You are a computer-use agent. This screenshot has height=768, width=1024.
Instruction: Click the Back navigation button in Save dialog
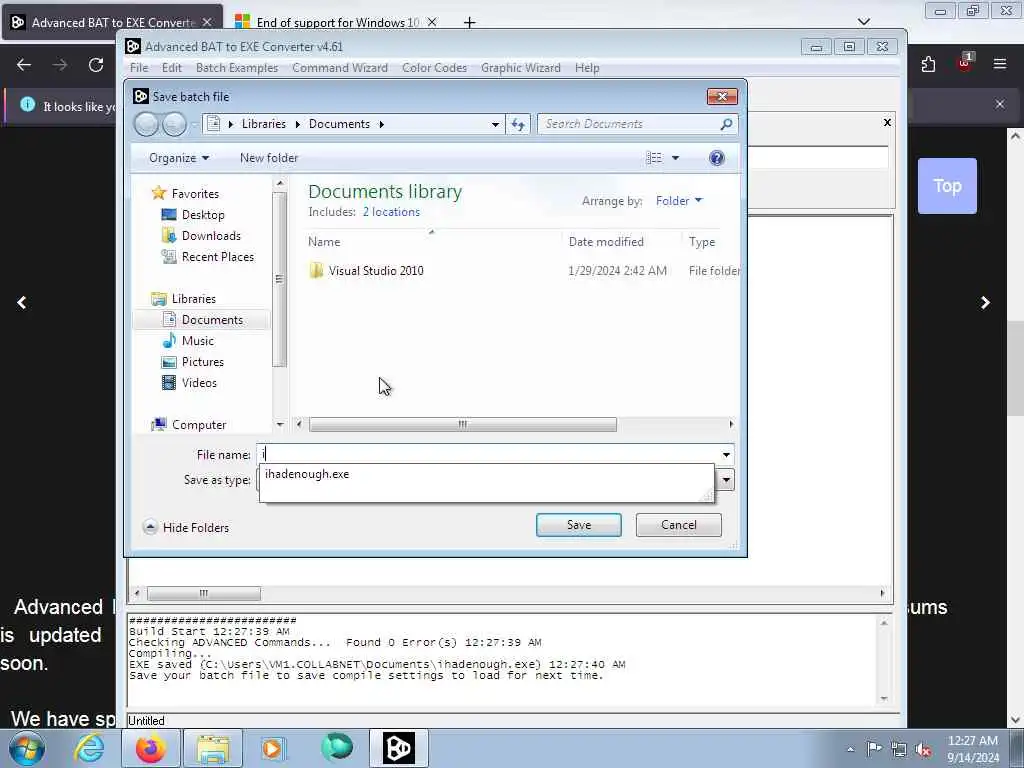[x=146, y=124]
